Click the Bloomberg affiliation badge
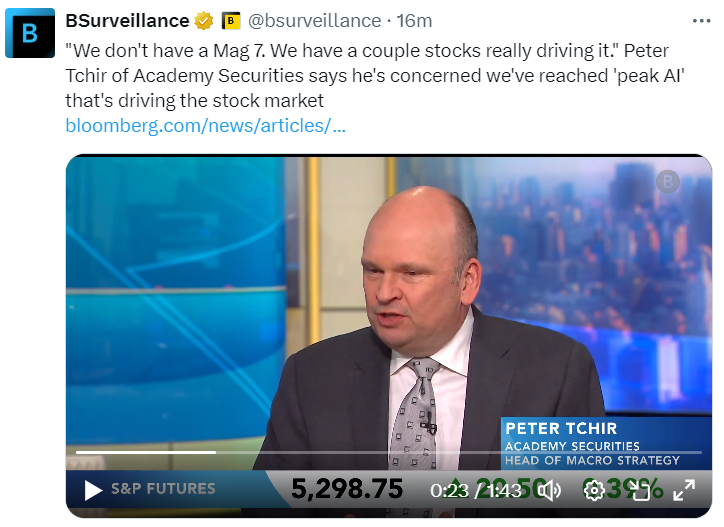This screenshot has width=724, height=527. [x=231, y=20]
